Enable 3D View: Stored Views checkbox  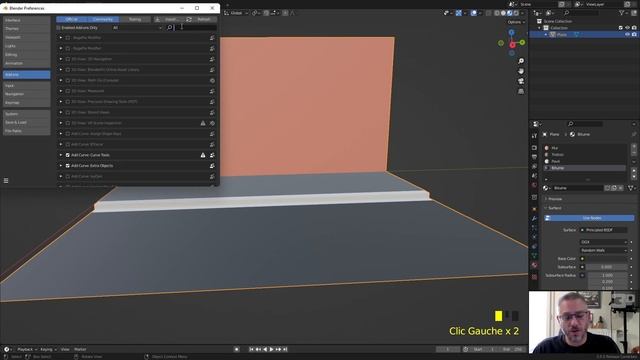click(68, 112)
